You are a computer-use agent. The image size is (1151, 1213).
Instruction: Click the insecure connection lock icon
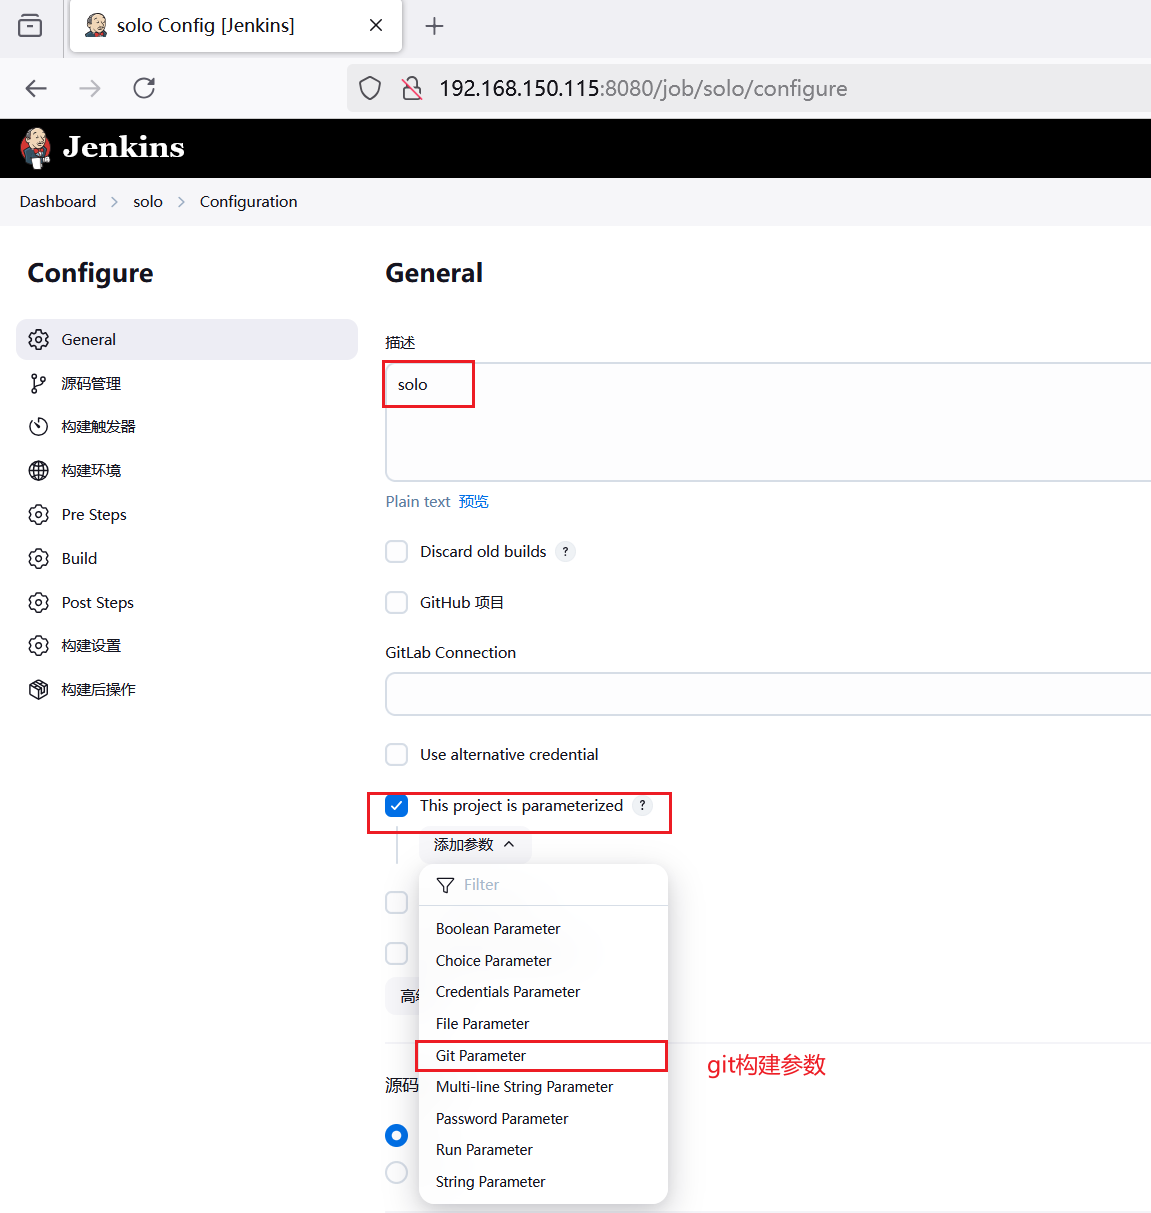411,88
